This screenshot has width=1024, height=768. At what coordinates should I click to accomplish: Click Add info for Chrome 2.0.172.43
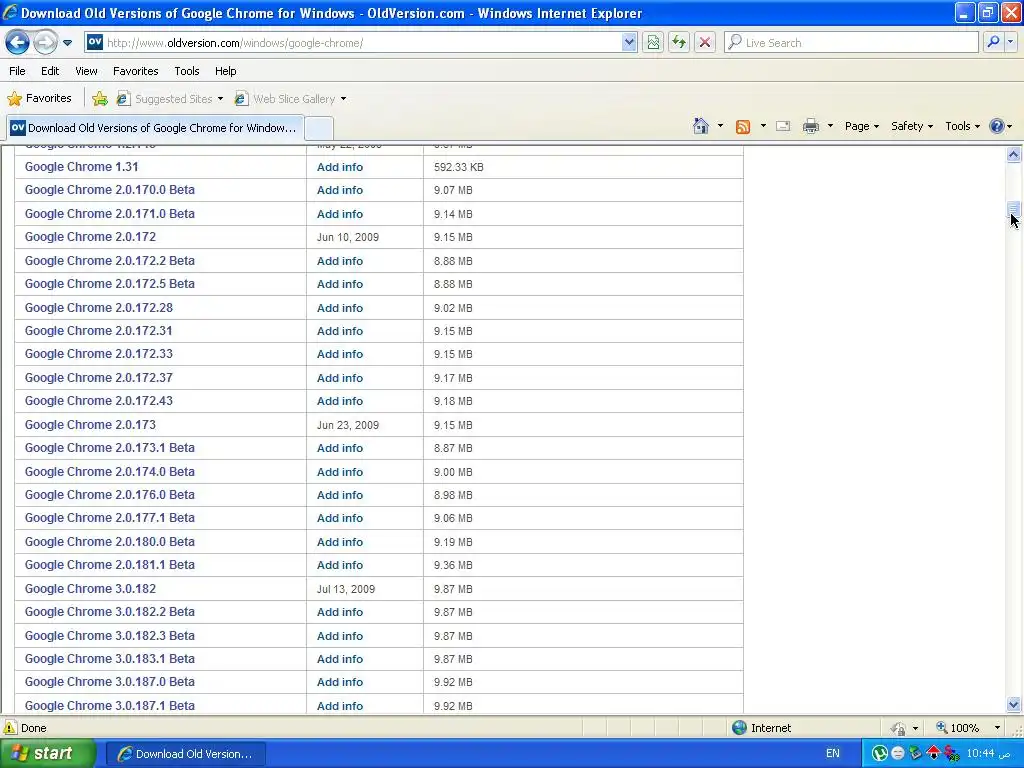coord(340,401)
